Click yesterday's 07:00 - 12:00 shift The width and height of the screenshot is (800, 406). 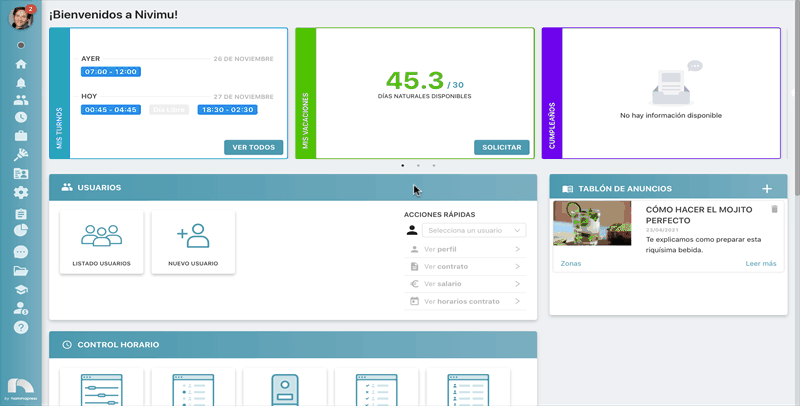(111, 72)
